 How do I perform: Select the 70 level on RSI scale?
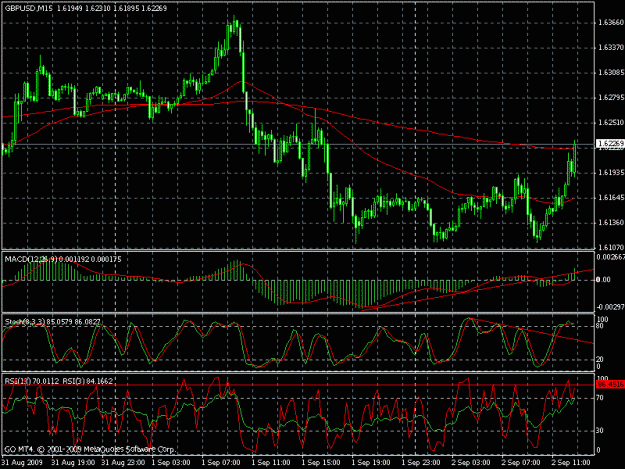[600, 398]
